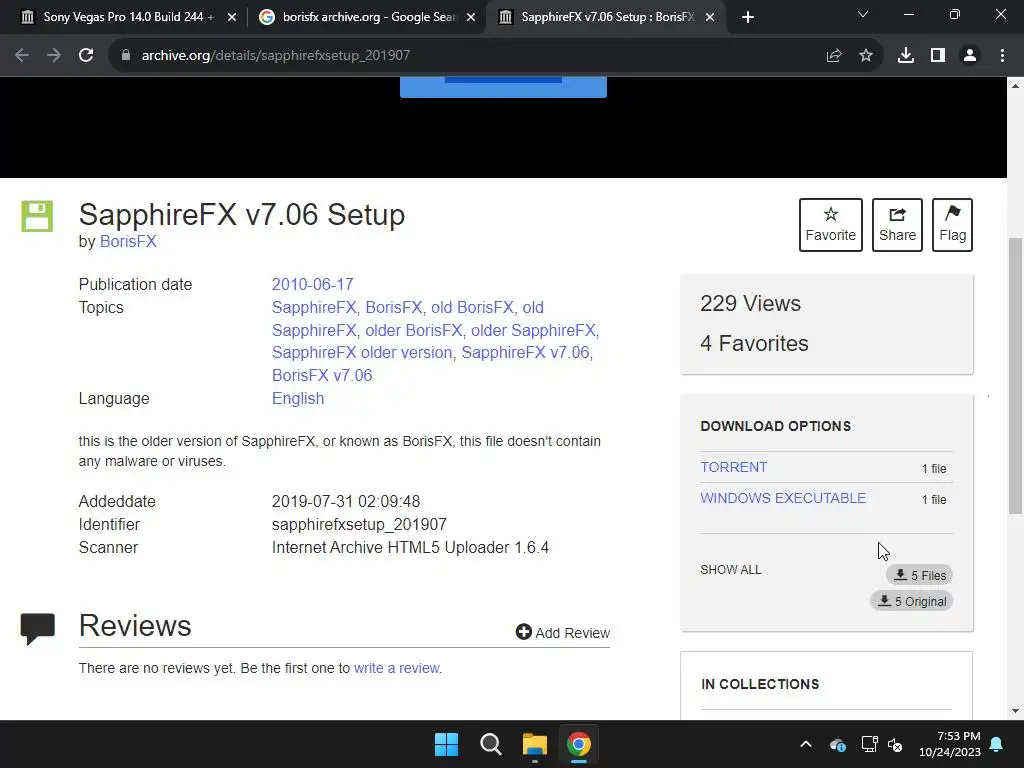Click the address bar URL
This screenshot has height=768, width=1024.
pyautogui.click(x=276, y=56)
